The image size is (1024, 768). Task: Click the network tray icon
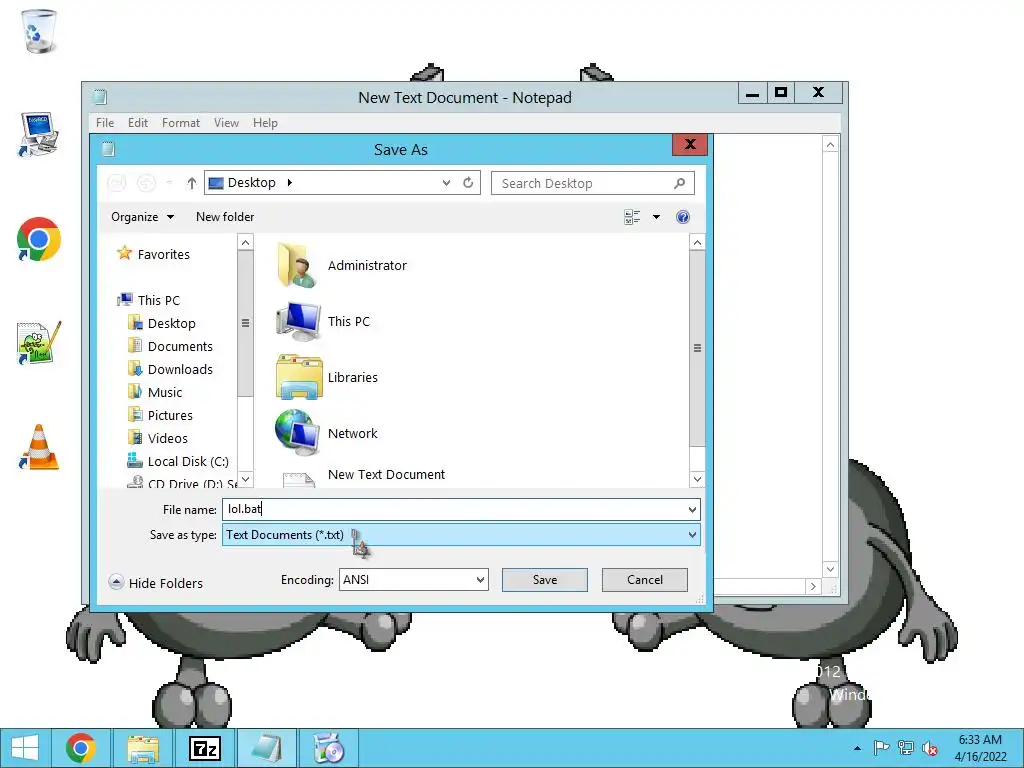[906, 748]
